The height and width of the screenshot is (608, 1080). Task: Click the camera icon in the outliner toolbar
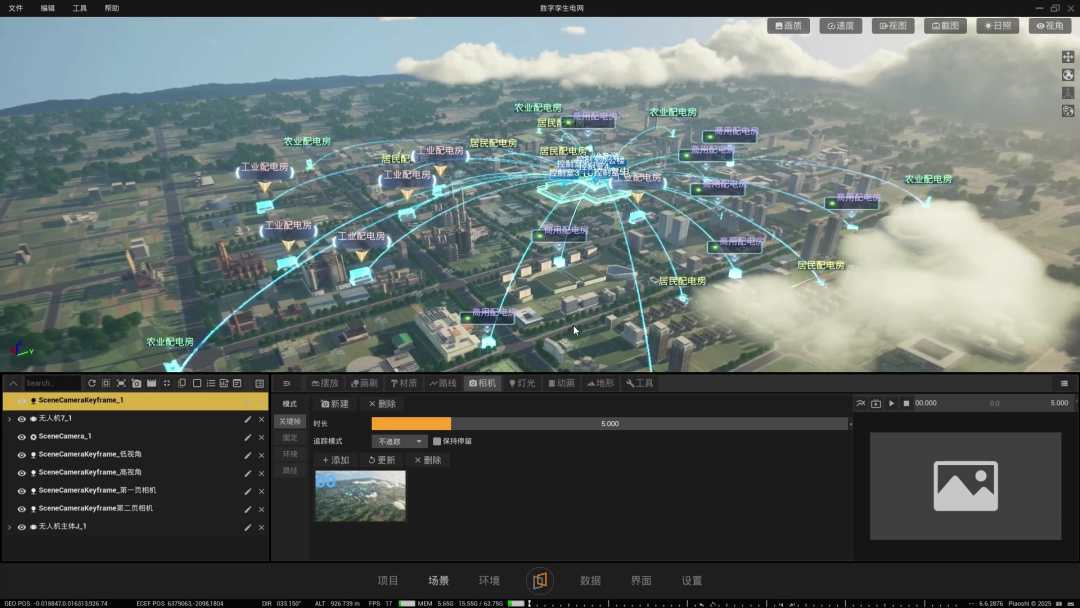[x=136, y=383]
